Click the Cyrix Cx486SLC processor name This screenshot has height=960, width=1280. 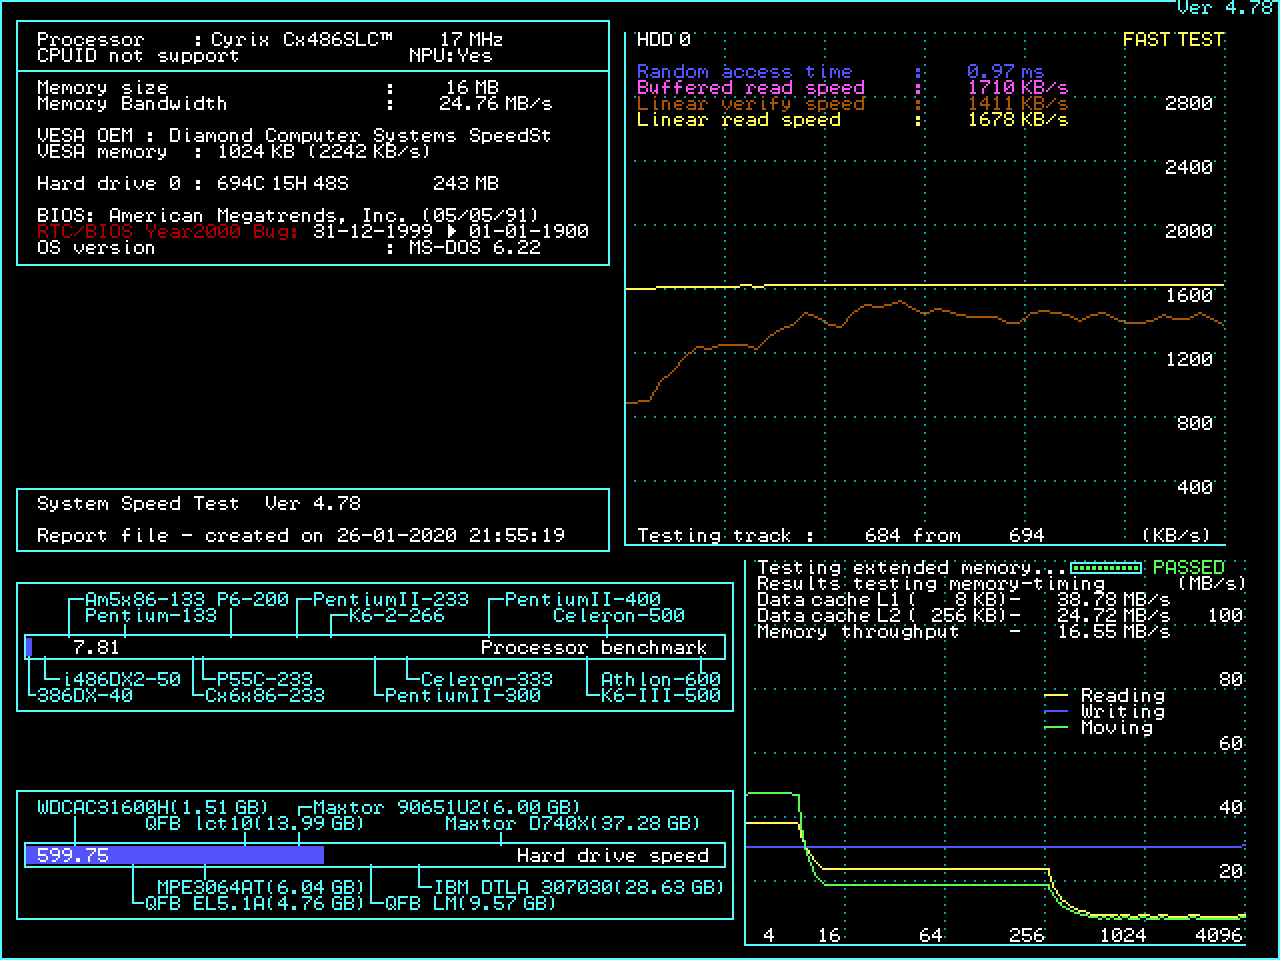coord(301,40)
